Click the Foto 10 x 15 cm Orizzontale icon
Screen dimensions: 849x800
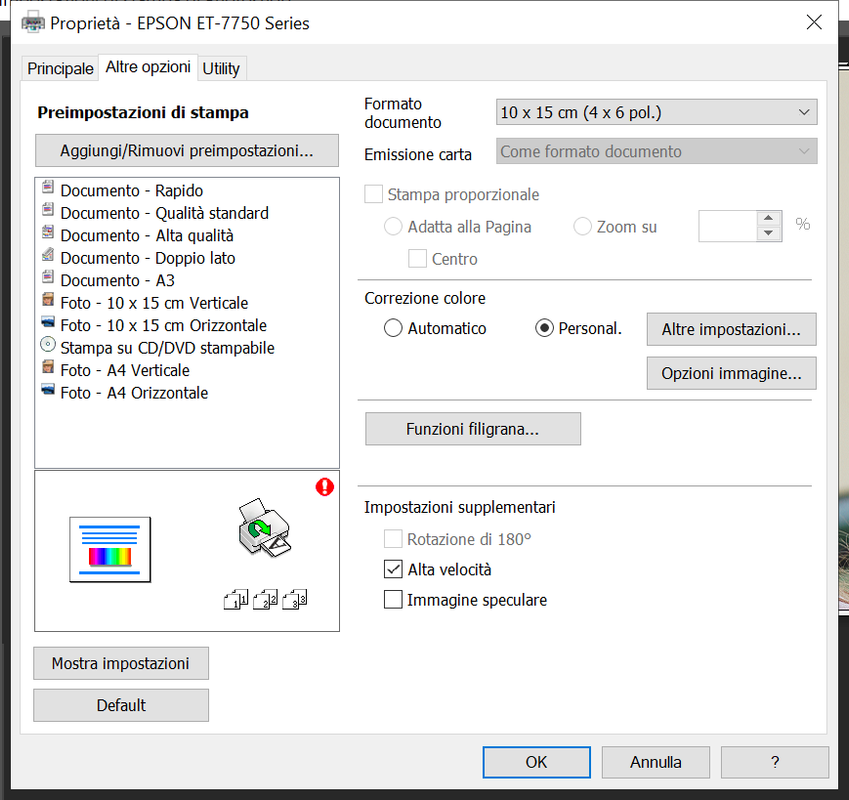click(x=48, y=322)
